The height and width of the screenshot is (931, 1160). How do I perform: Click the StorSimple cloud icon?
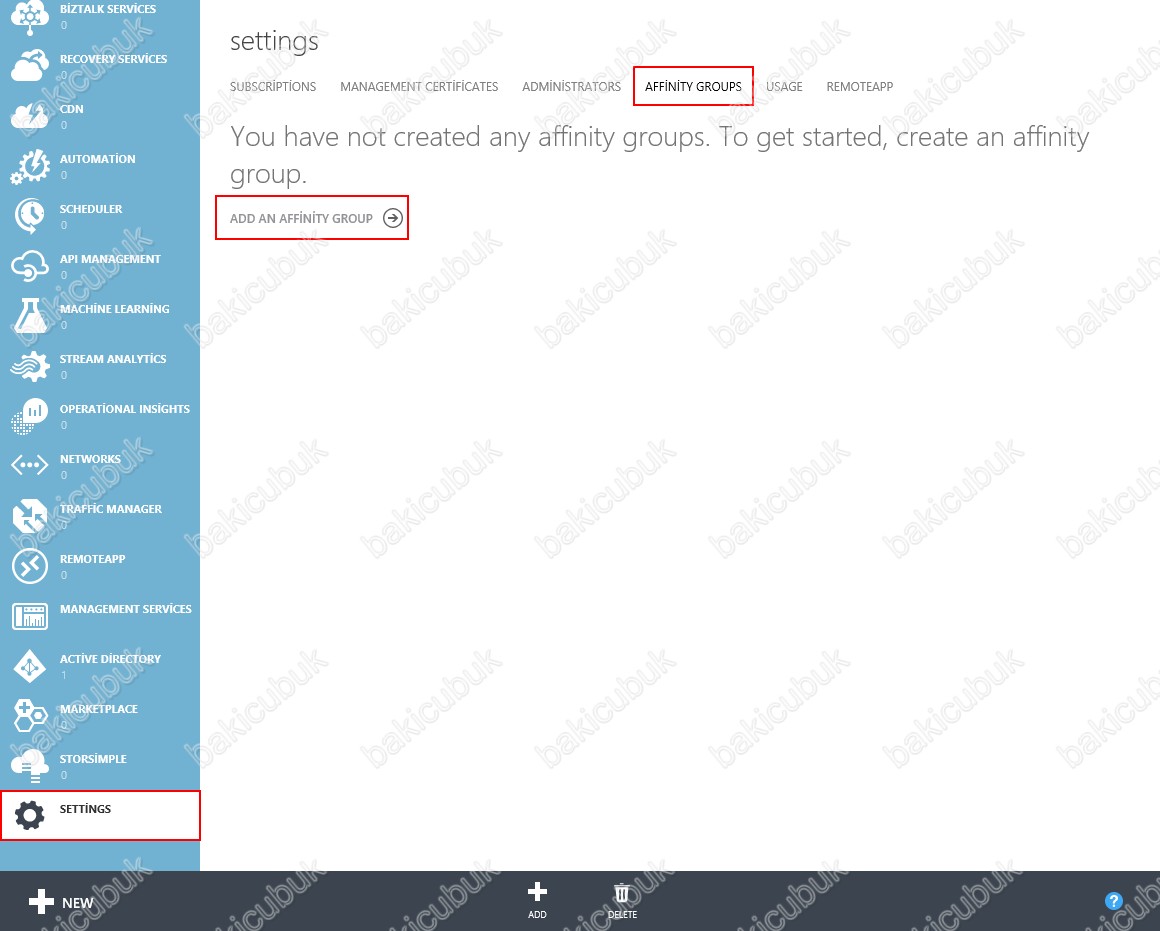point(30,766)
